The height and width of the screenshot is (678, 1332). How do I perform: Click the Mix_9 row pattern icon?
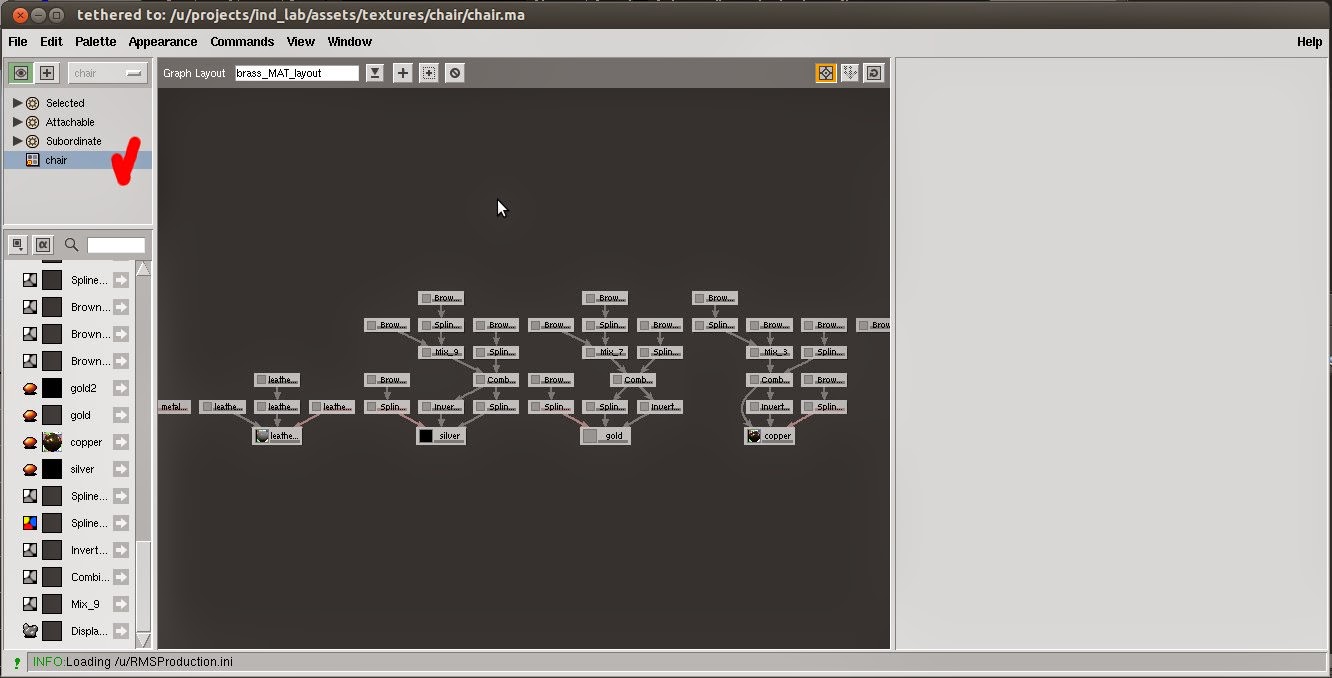click(30, 604)
